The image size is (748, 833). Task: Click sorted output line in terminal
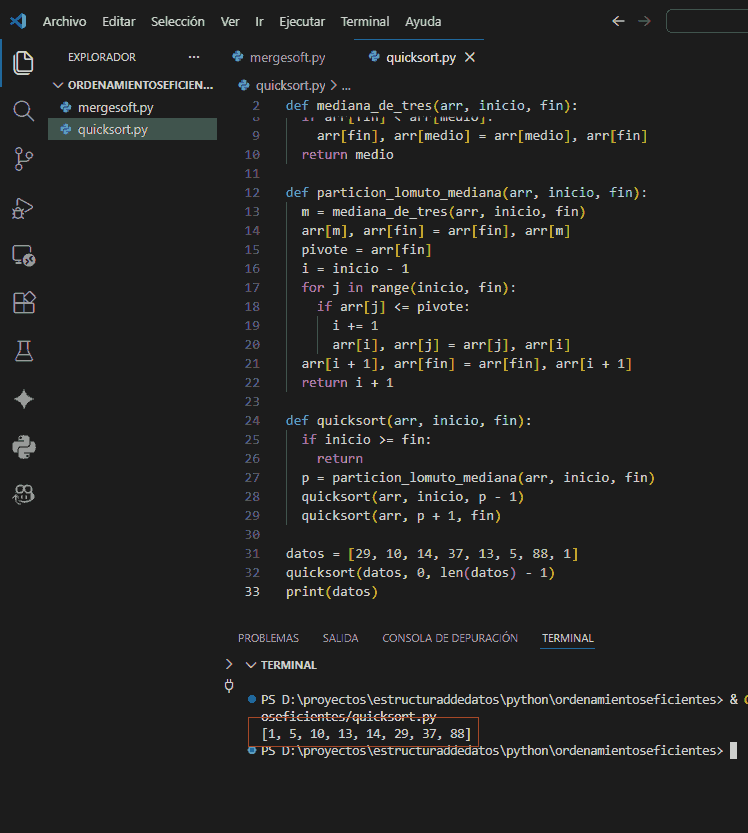pos(366,734)
